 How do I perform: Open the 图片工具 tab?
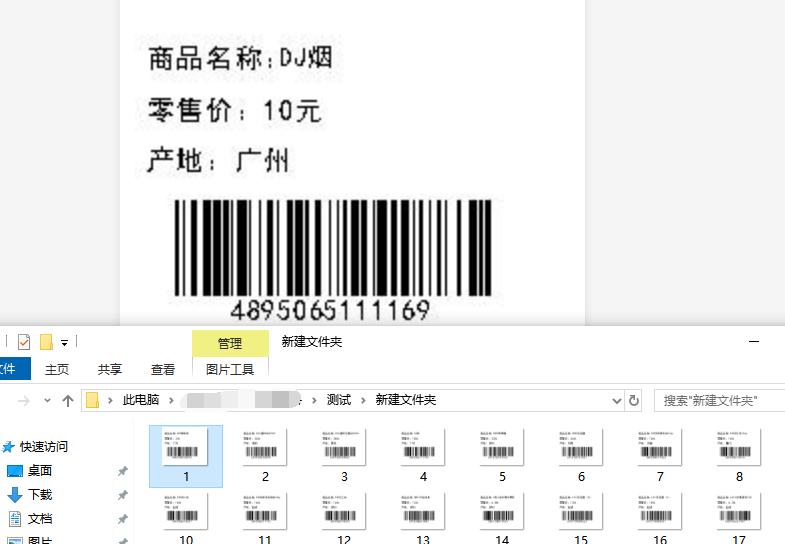[230, 369]
